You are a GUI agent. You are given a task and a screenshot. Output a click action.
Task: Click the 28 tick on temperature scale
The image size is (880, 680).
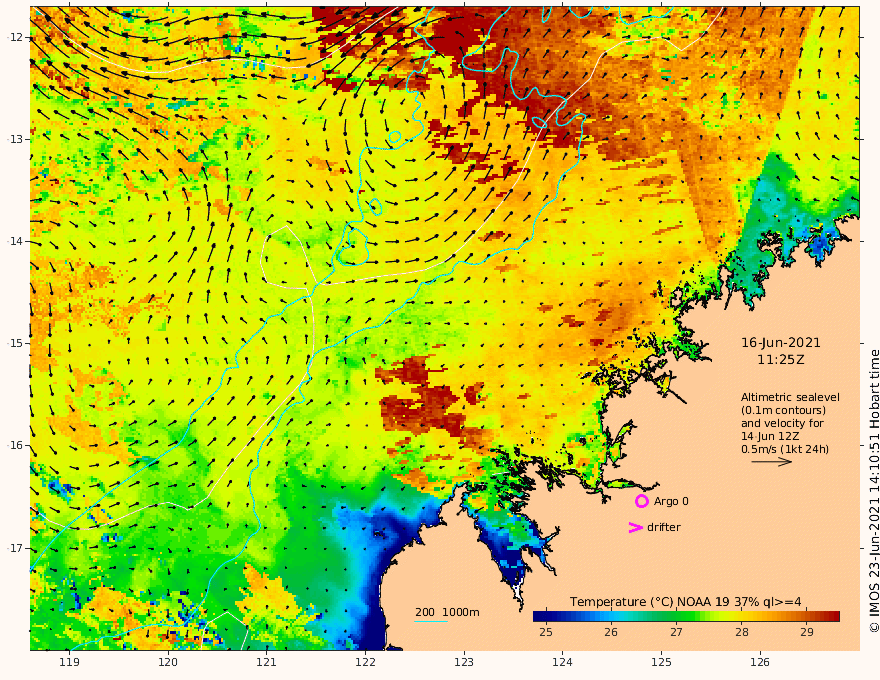click(742, 632)
